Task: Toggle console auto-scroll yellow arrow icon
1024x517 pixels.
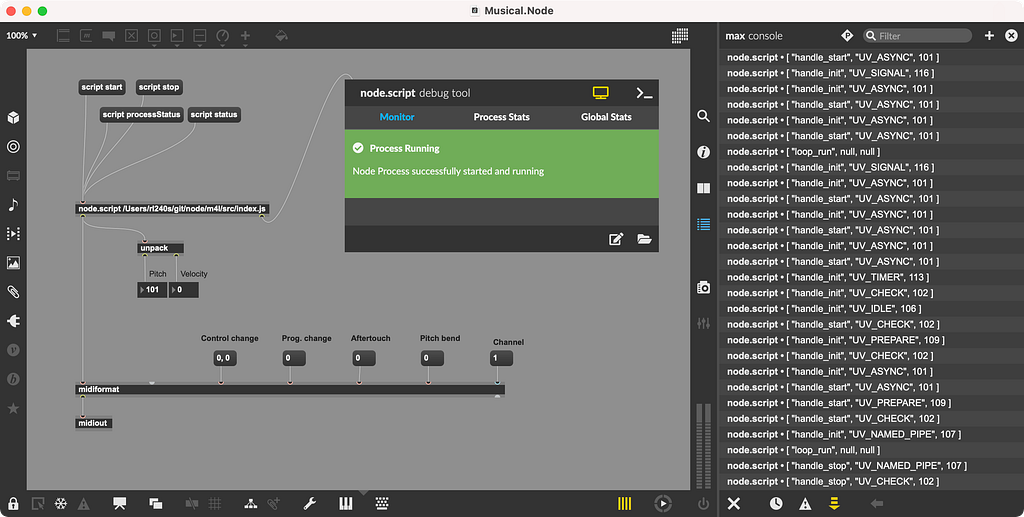Action: tap(833, 504)
